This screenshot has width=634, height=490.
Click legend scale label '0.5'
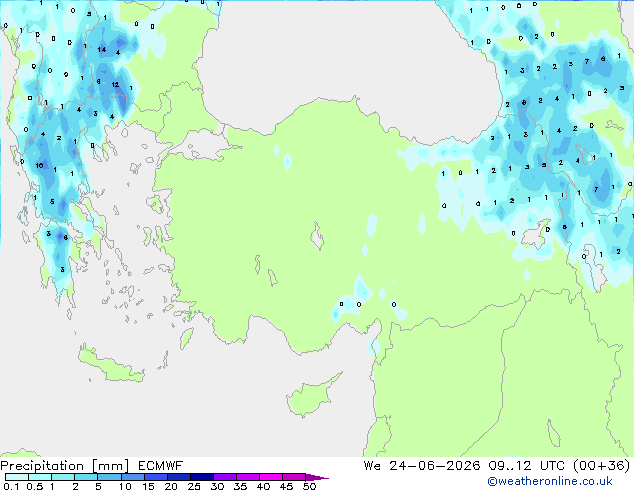coord(34,486)
